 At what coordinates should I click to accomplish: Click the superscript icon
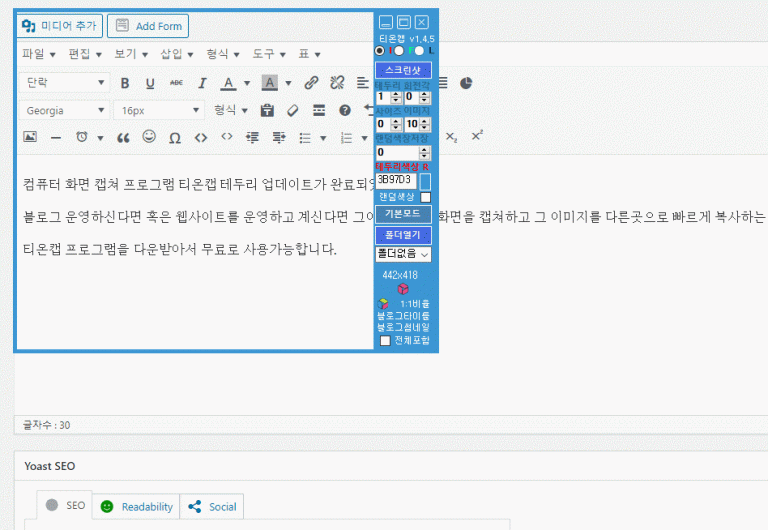pos(477,136)
